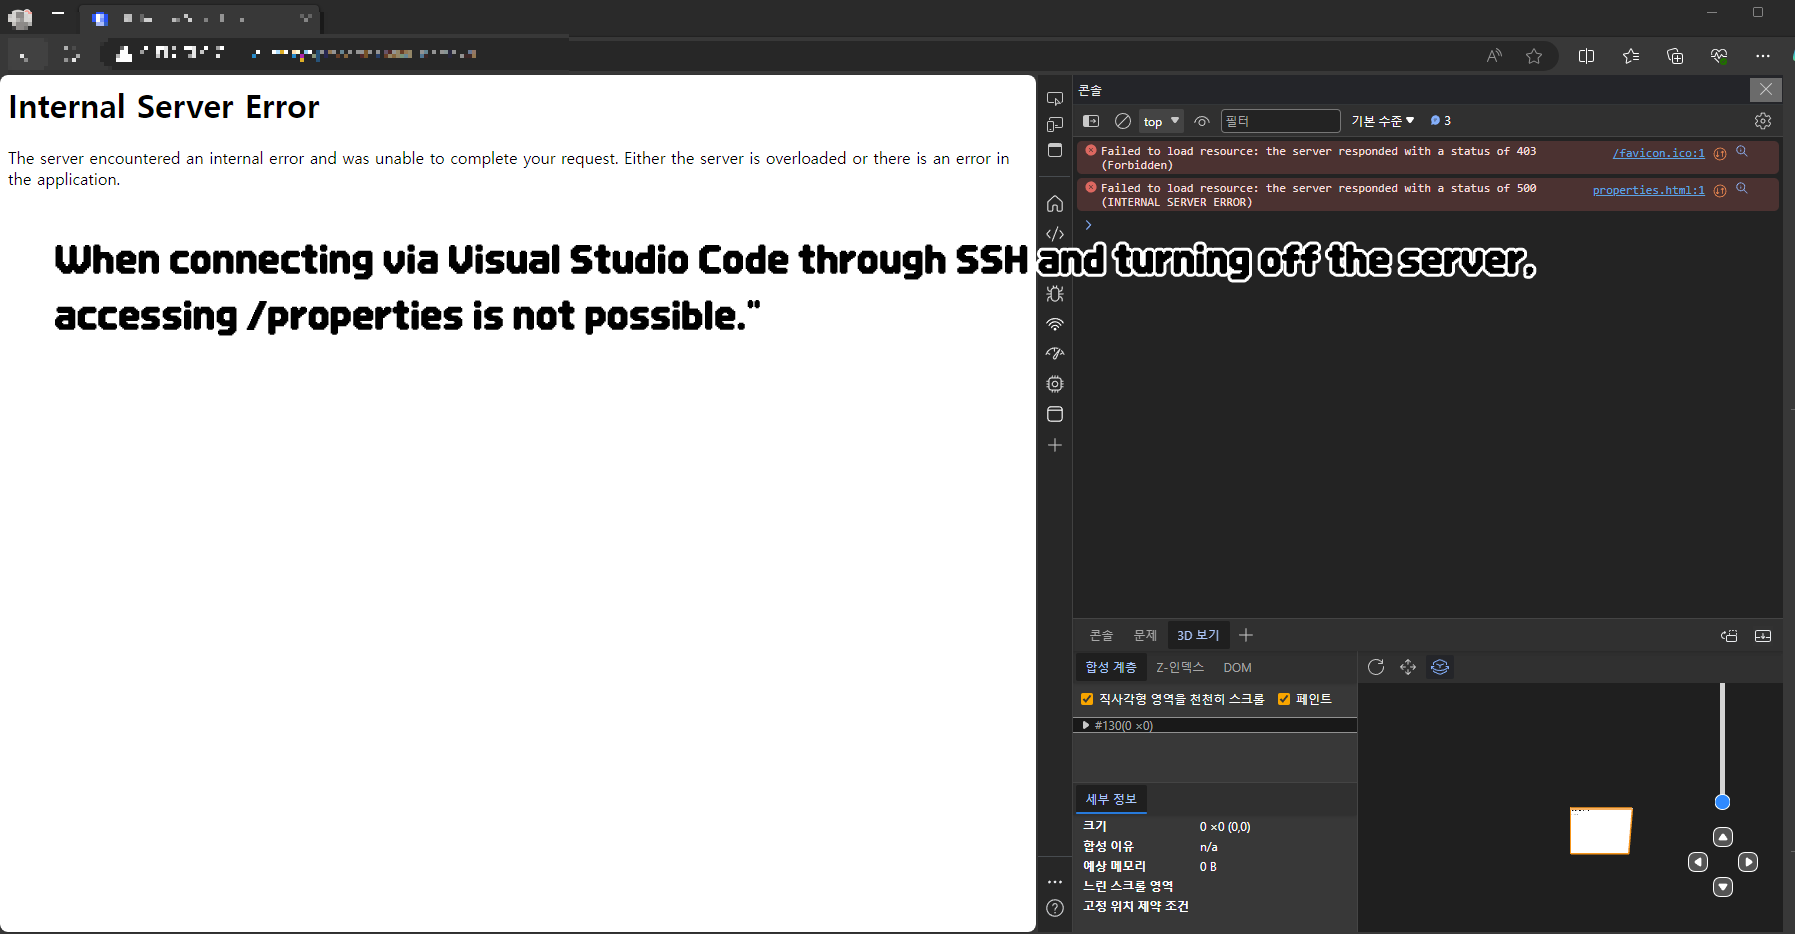Add more tools with sidebar plus icon
Screen dimensions: 1795x934
coord(1054,445)
